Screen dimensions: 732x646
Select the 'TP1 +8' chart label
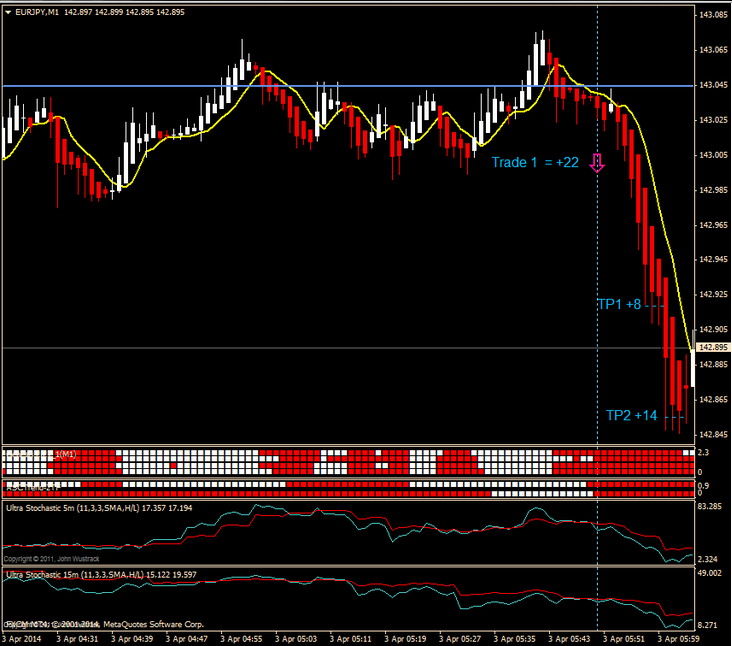(x=619, y=304)
